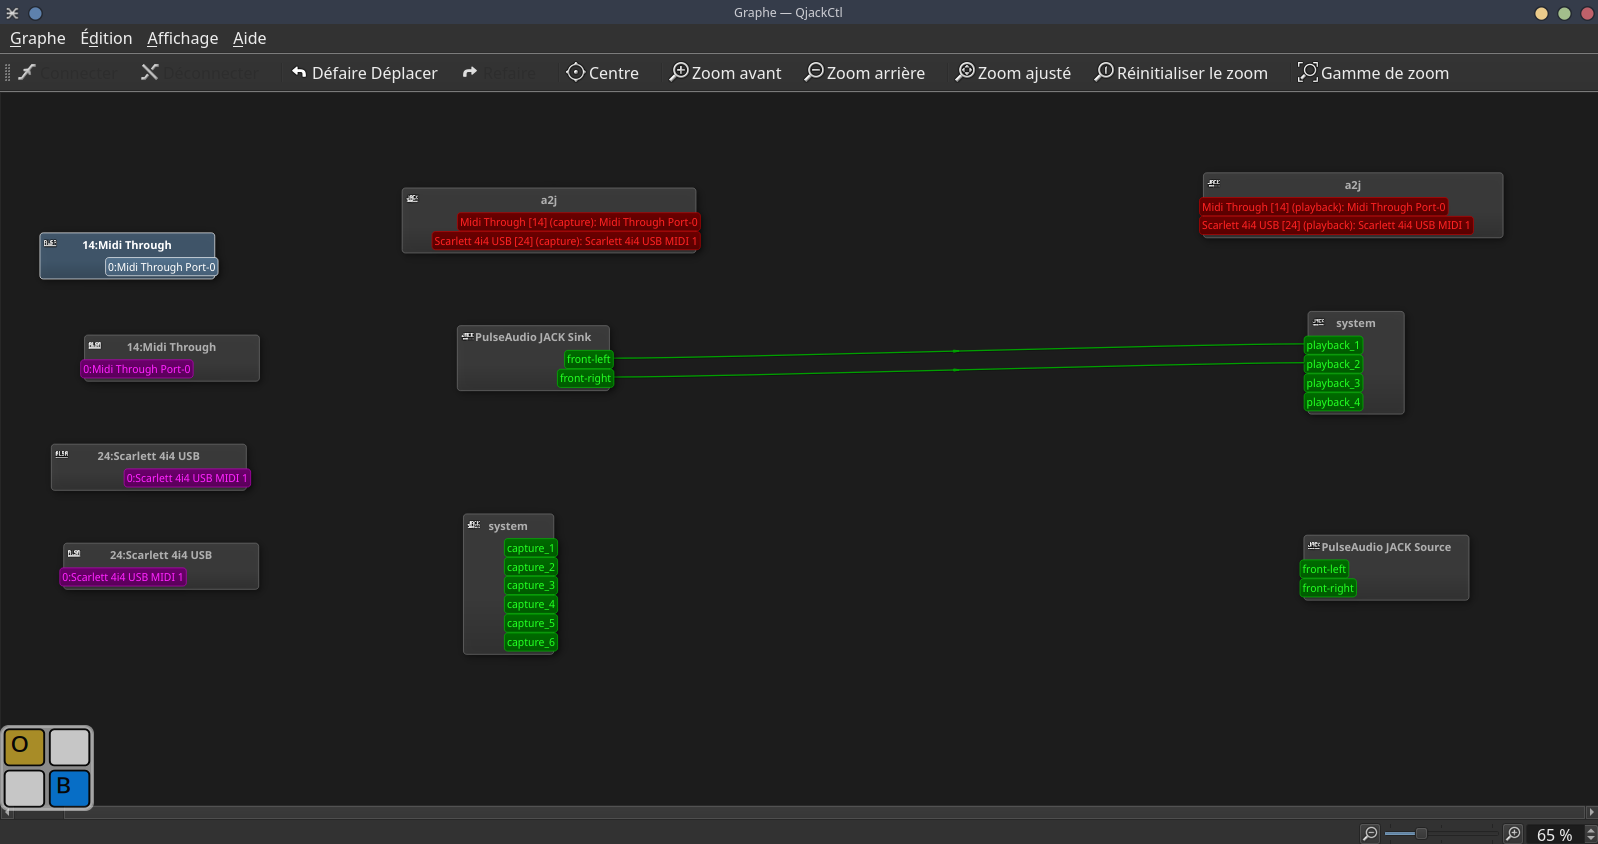Image resolution: width=1598 pixels, height=844 pixels.
Task: Click the yellow O thumbnail tile
Action: [x=24, y=747]
